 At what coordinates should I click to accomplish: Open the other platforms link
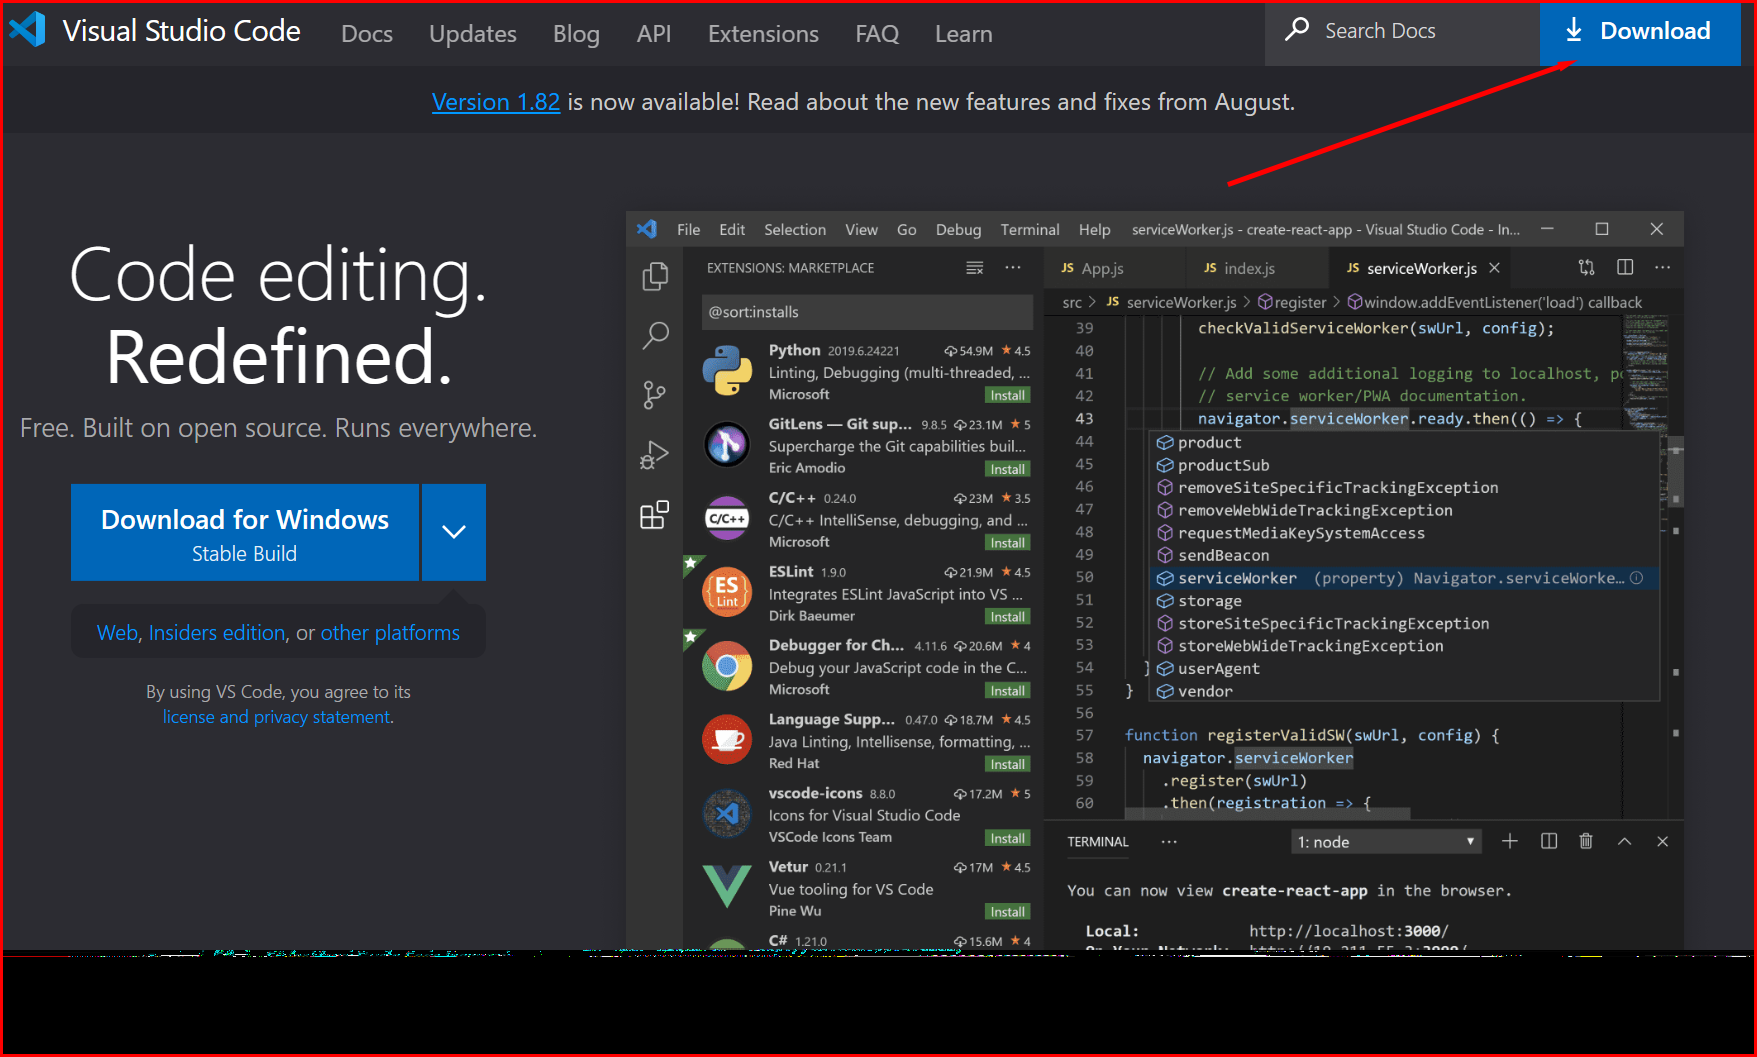(x=390, y=633)
